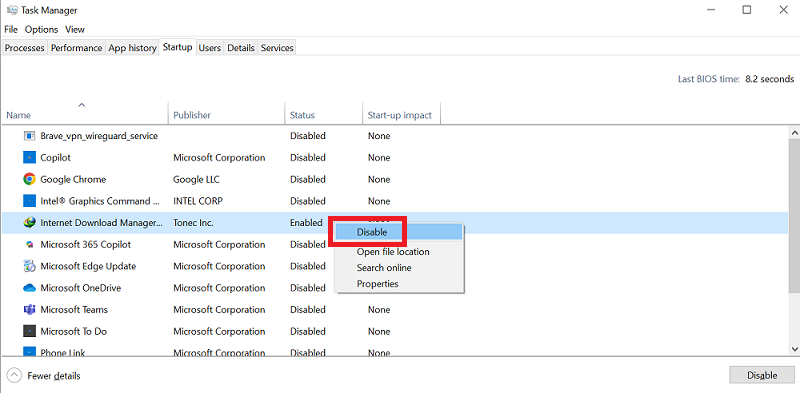800x393 pixels.
Task: Click the Brave_vpn_wireguard_service icon
Action: 30,136
